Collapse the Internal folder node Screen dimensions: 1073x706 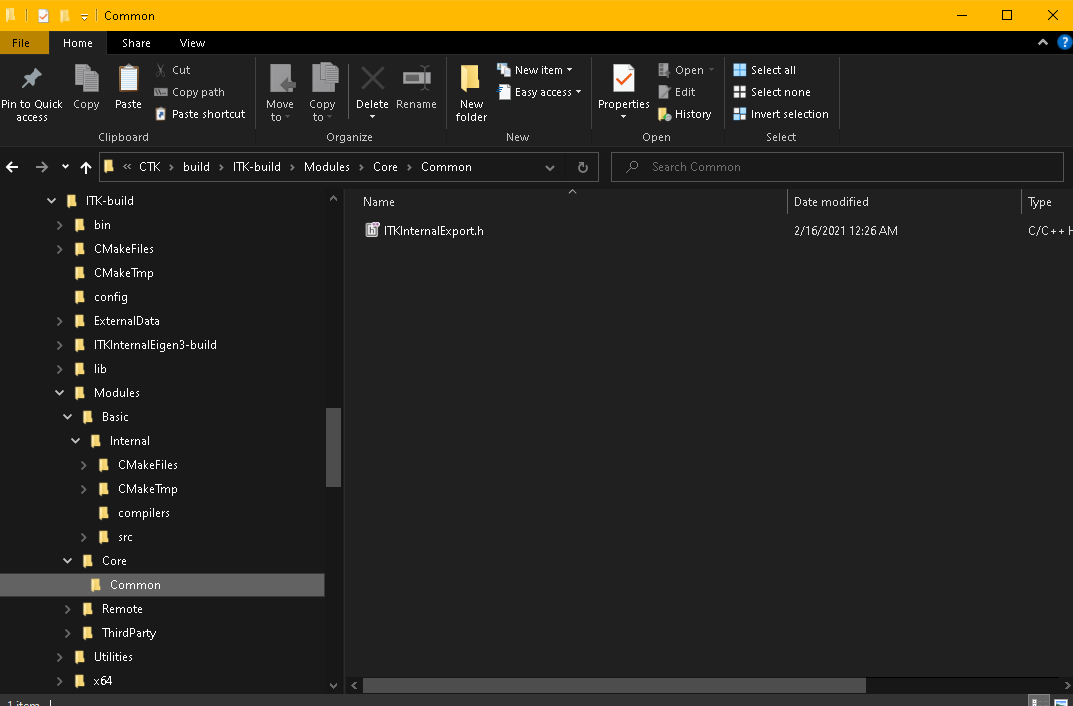coord(76,441)
